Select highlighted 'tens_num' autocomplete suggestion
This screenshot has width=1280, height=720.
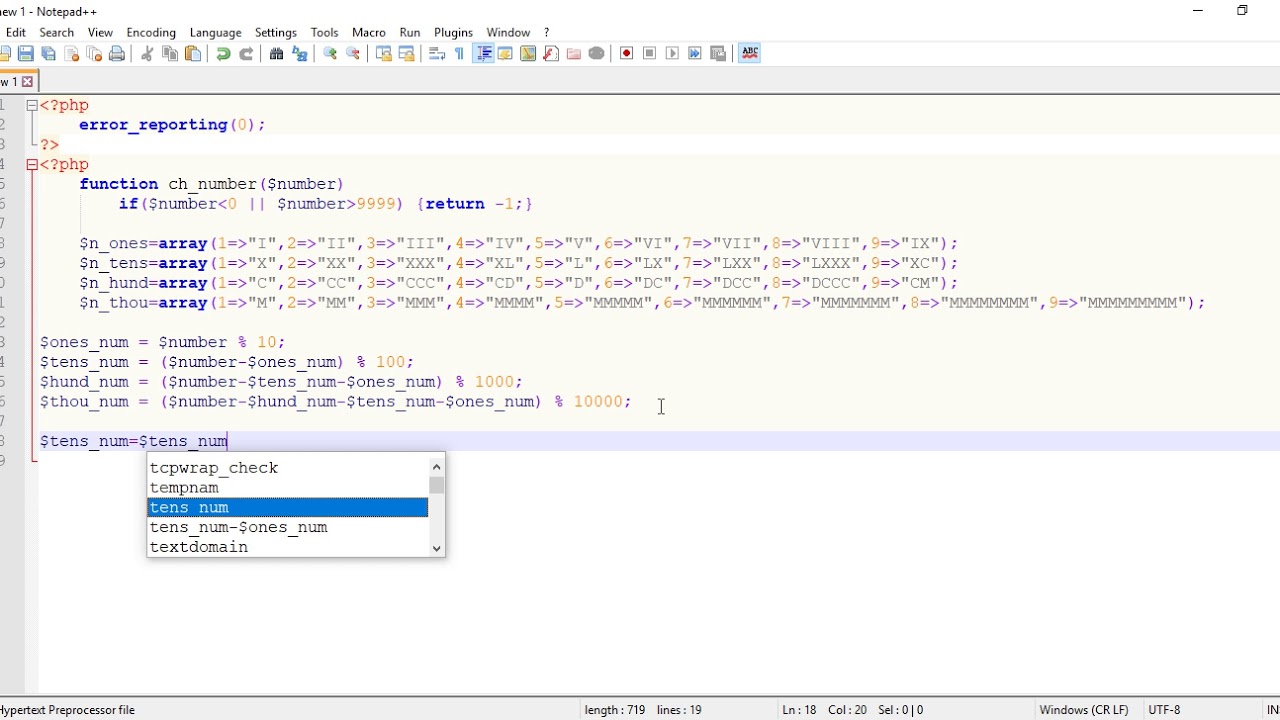pyautogui.click(x=288, y=508)
